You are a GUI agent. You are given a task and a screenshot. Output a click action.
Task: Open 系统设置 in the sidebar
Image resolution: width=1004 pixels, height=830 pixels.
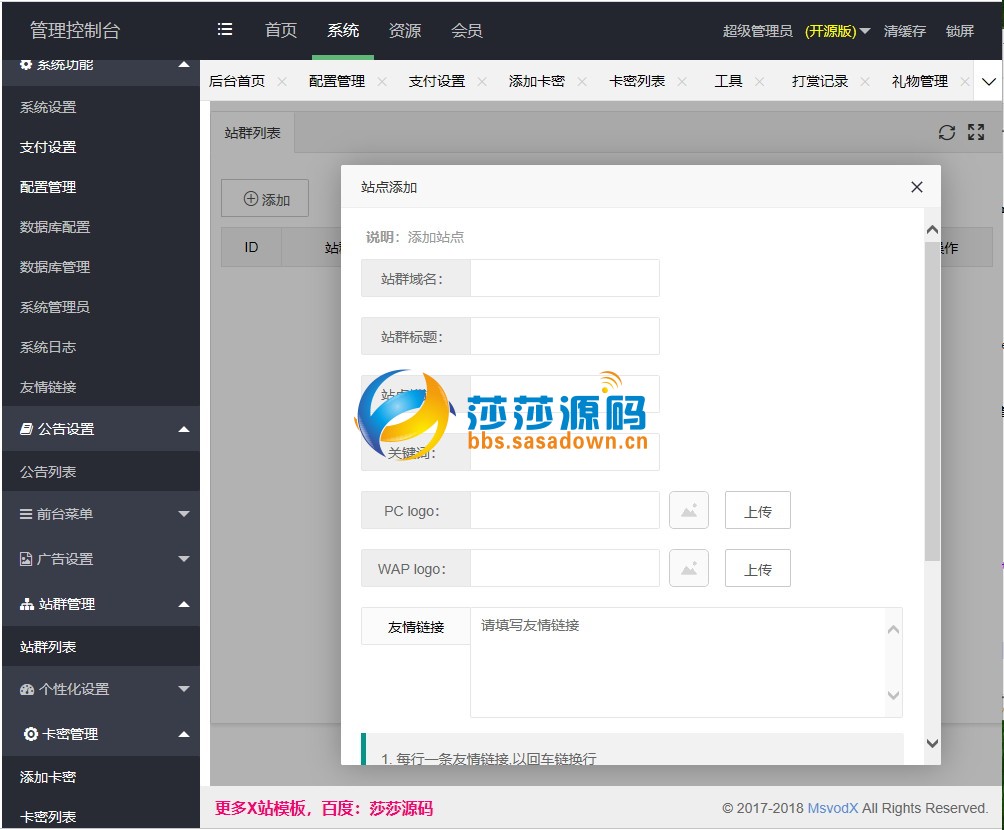(48, 107)
